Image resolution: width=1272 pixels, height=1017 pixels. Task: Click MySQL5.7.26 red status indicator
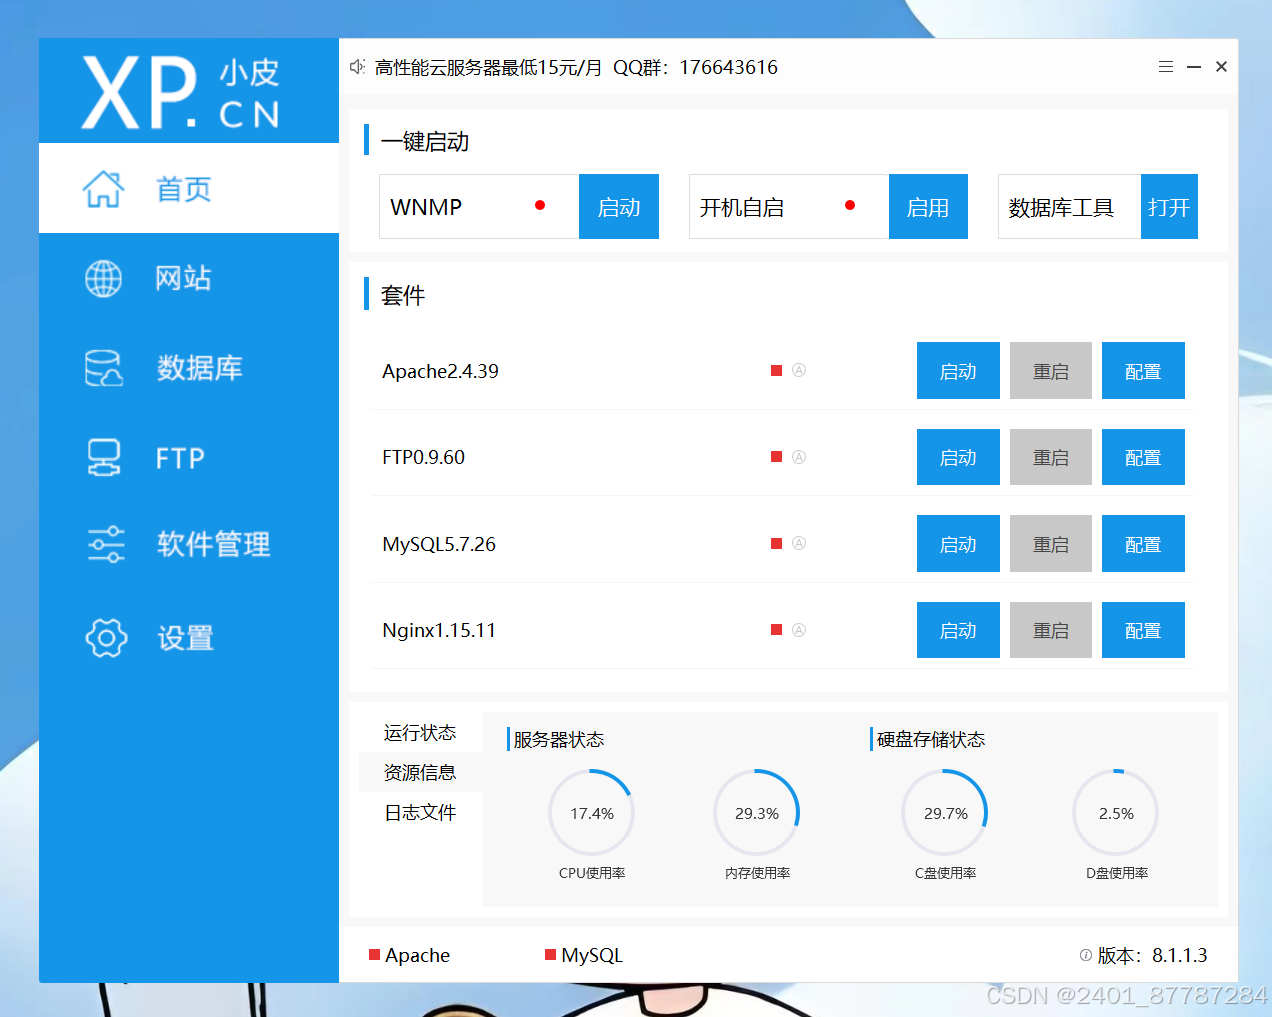click(x=776, y=543)
